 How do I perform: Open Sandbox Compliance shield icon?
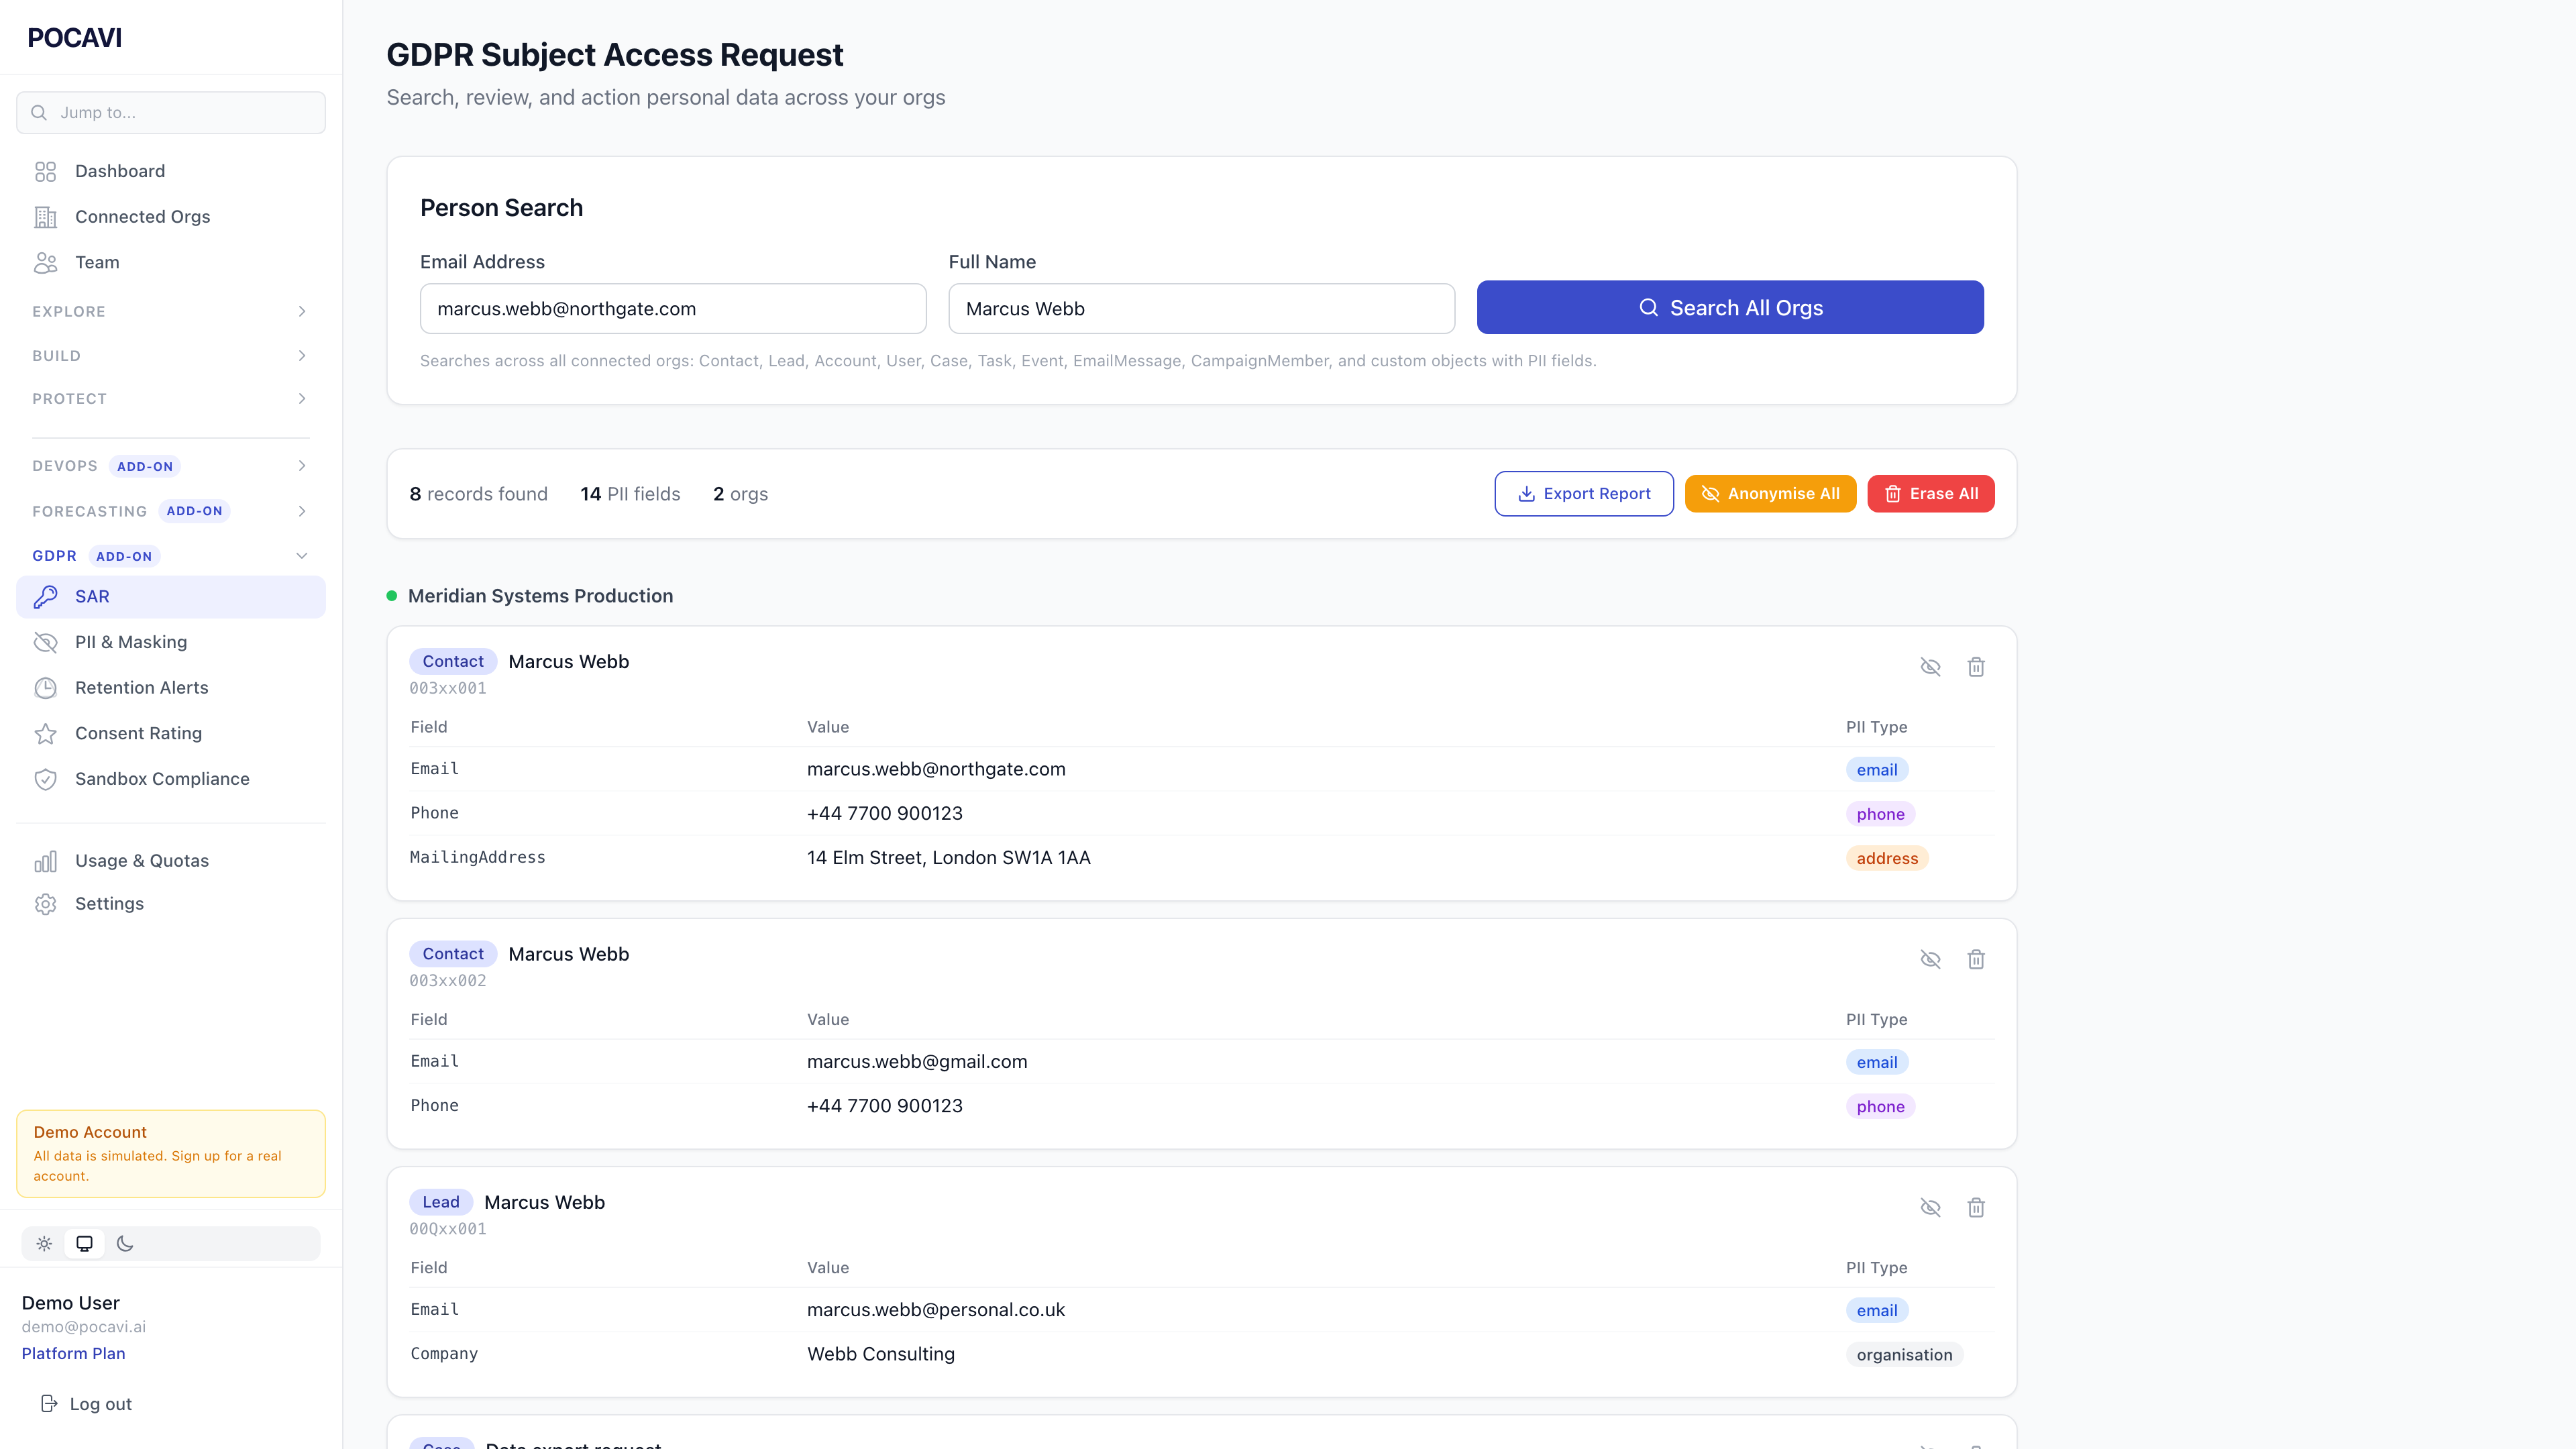pyautogui.click(x=46, y=779)
